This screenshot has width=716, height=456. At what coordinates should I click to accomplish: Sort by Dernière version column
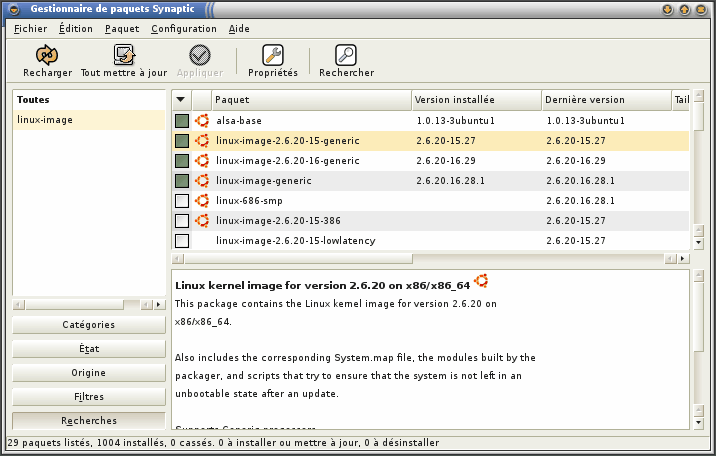click(x=606, y=100)
